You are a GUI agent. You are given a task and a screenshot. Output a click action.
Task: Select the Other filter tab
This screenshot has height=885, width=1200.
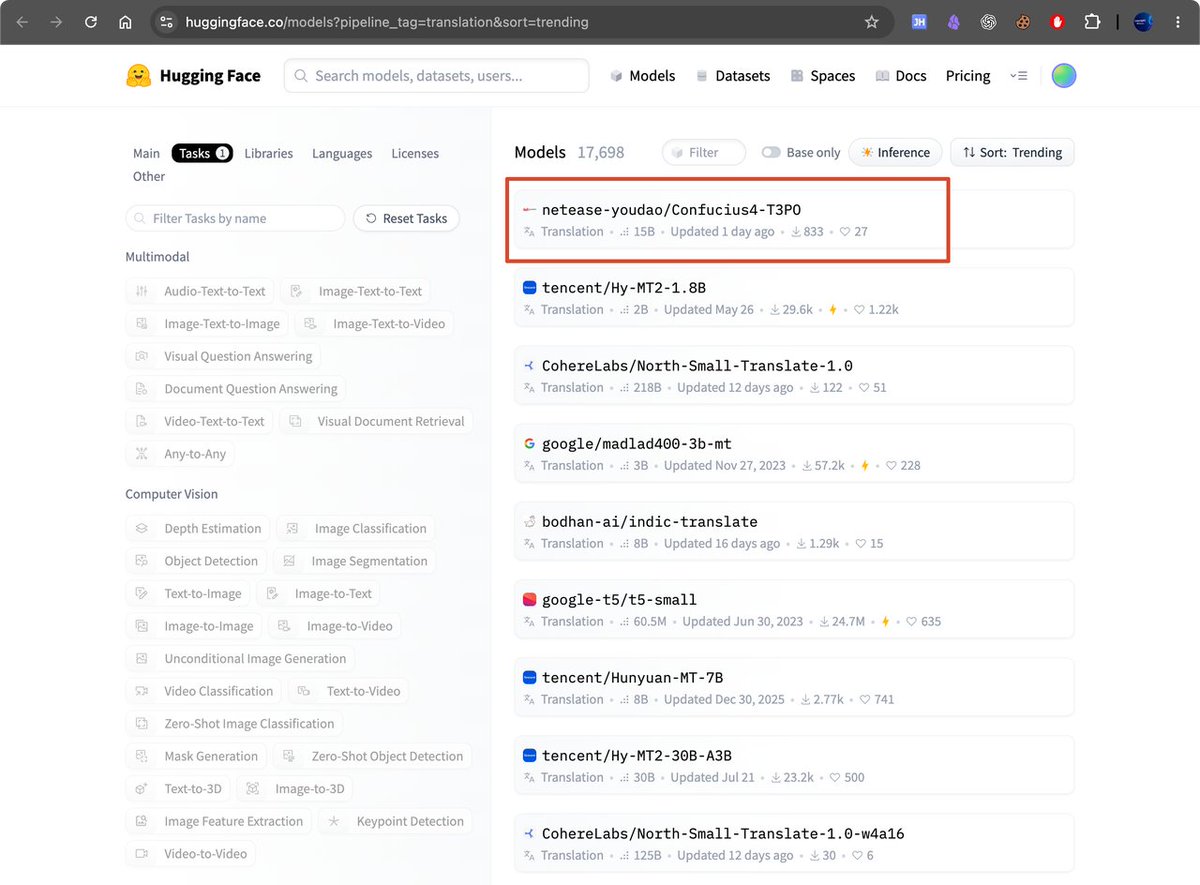pyautogui.click(x=149, y=176)
